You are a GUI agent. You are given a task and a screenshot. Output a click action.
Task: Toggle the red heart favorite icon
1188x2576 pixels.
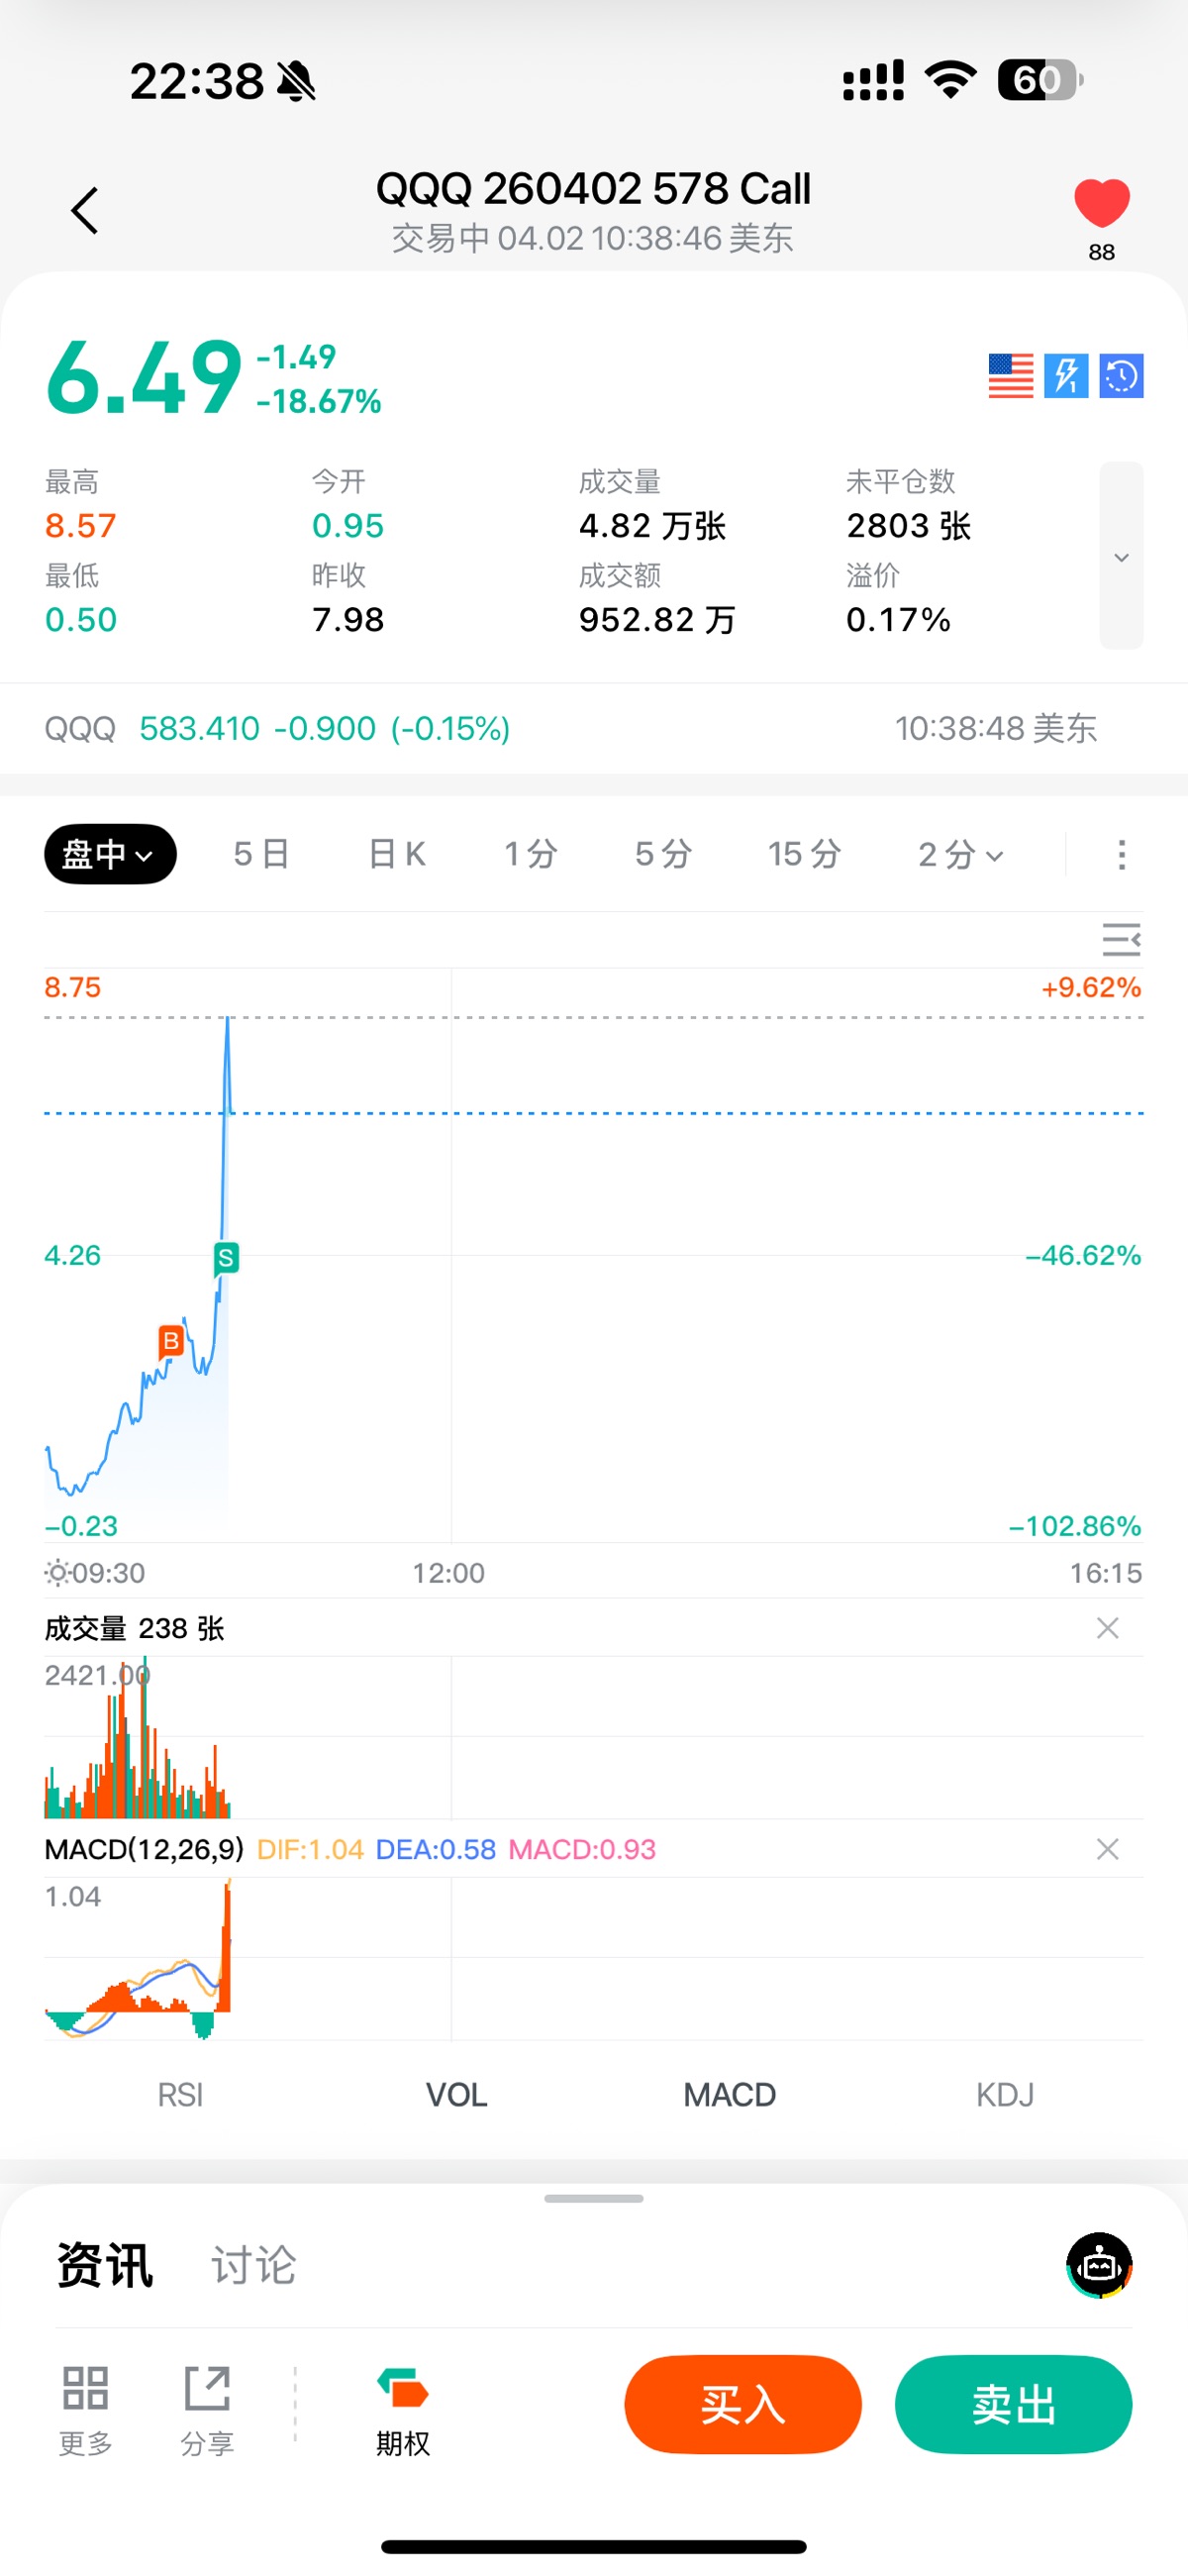click(x=1101, y=204)
